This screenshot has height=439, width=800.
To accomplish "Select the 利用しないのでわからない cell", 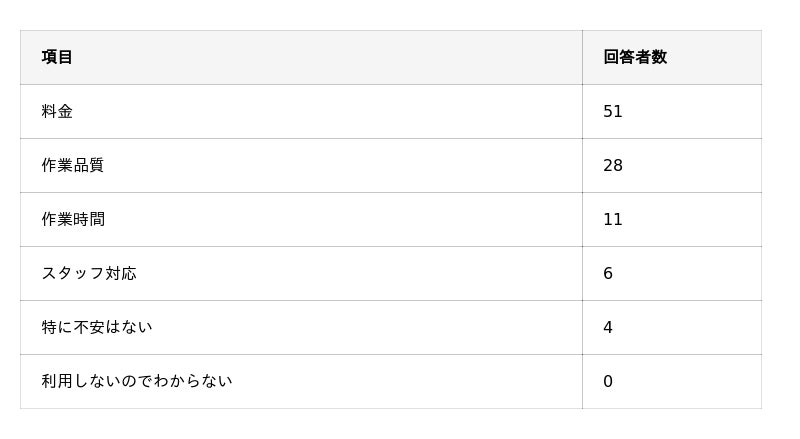I will (x=136, y=381).
